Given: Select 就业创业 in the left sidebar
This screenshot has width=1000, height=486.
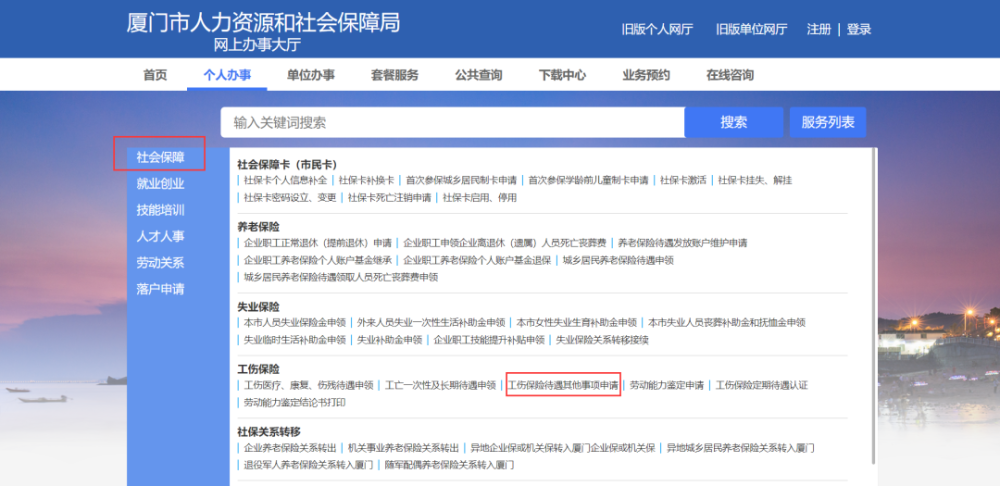Looking at the screenshot, I should 160,184.
